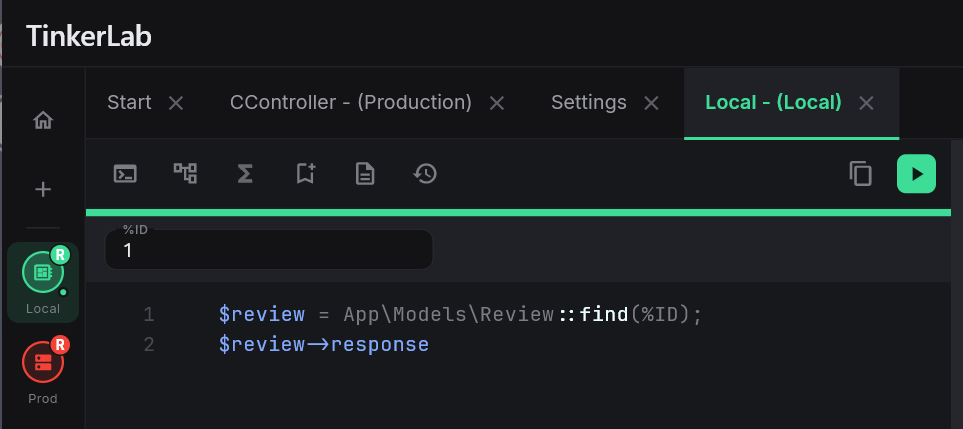963x429 pixels.
Task: Switch to the Start tab
Action: tap(129, 102)
